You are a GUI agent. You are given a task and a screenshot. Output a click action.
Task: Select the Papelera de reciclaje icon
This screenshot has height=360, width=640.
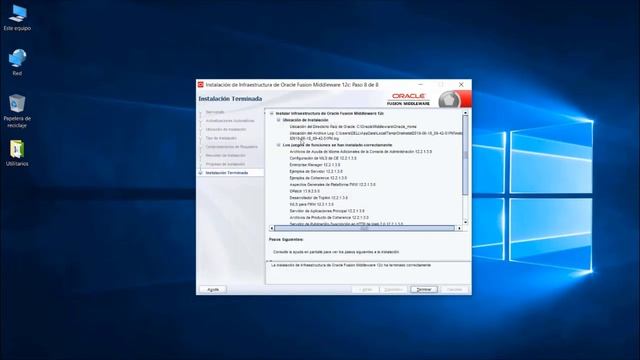coord(17,111)
